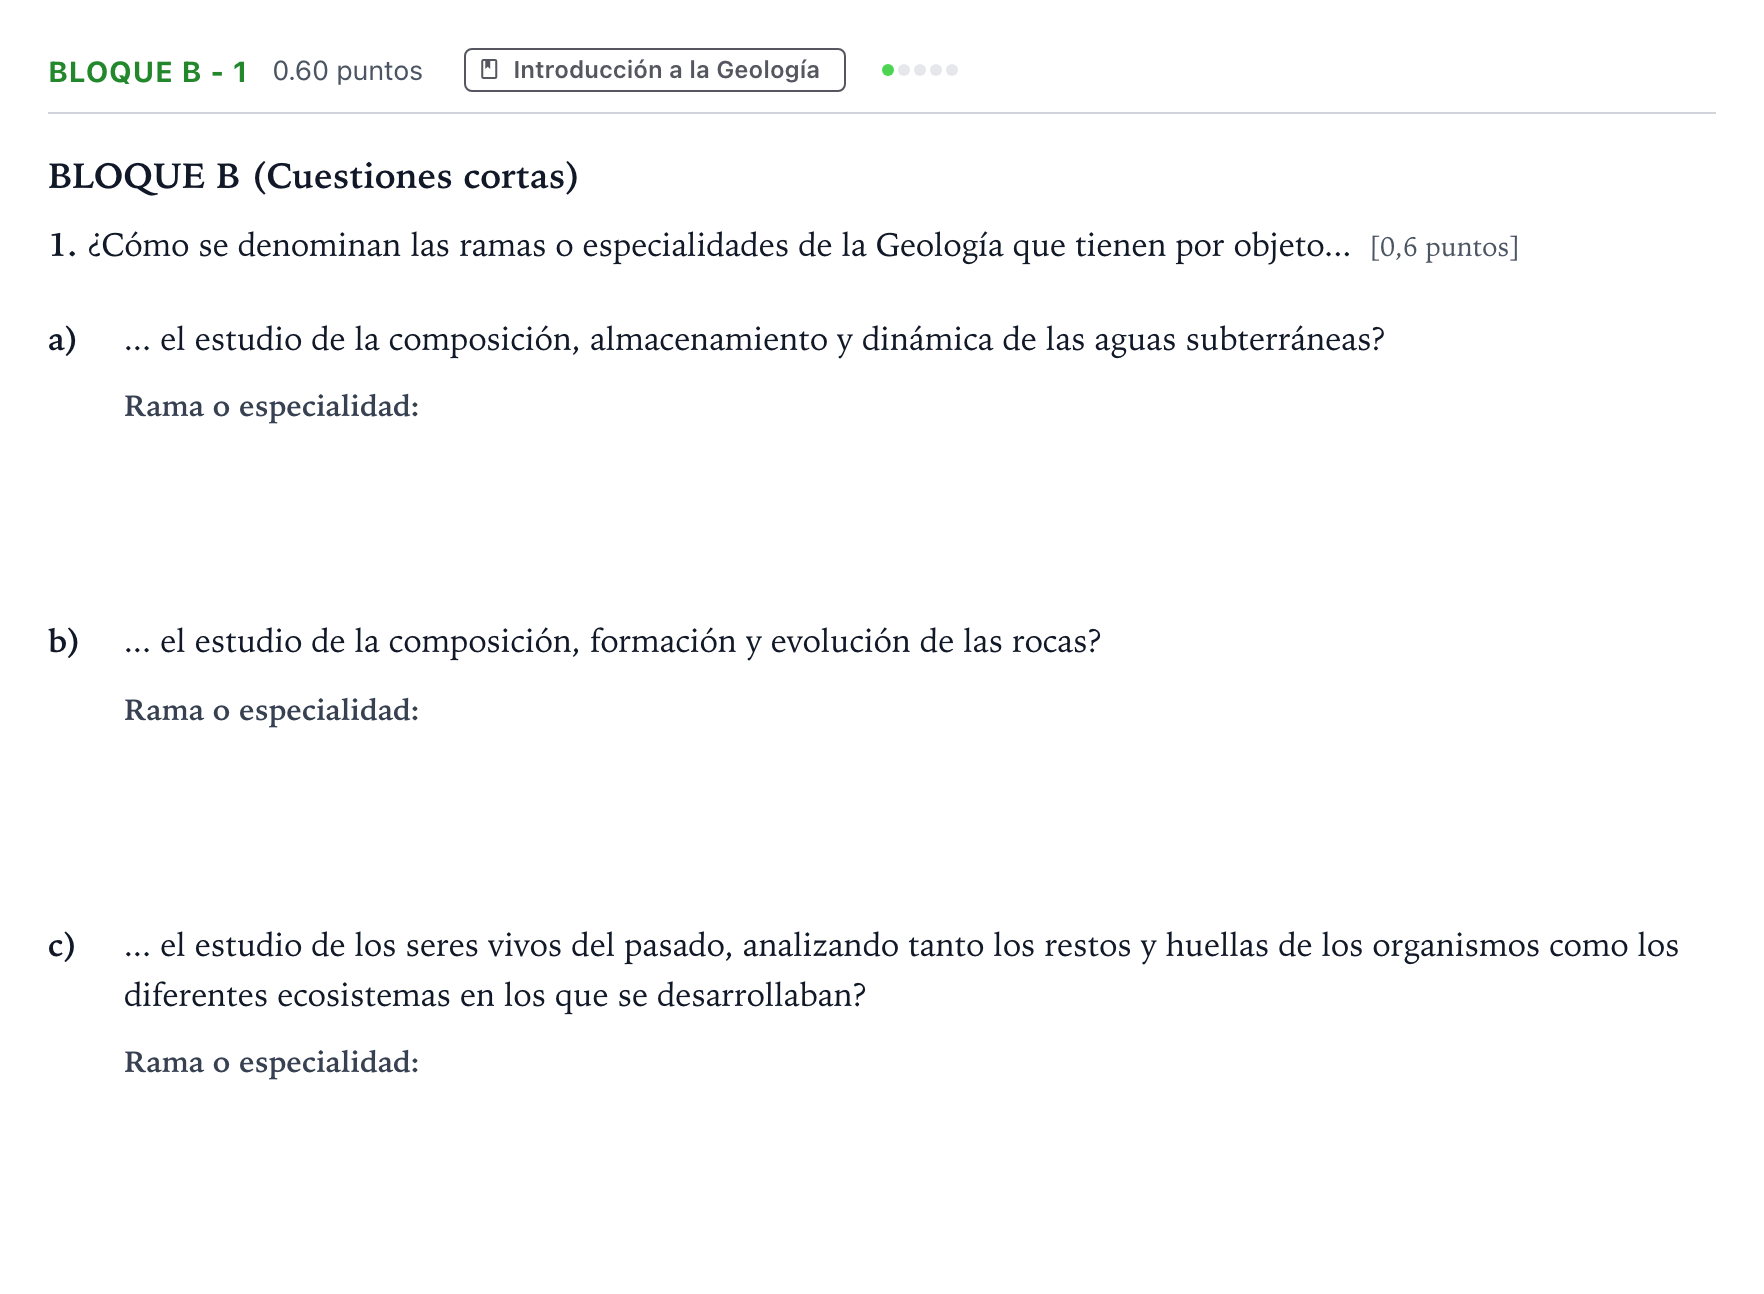Click the [0,6 puntos] marker
Viewport: 1764px width, 1294px height.
point(1444,248)
